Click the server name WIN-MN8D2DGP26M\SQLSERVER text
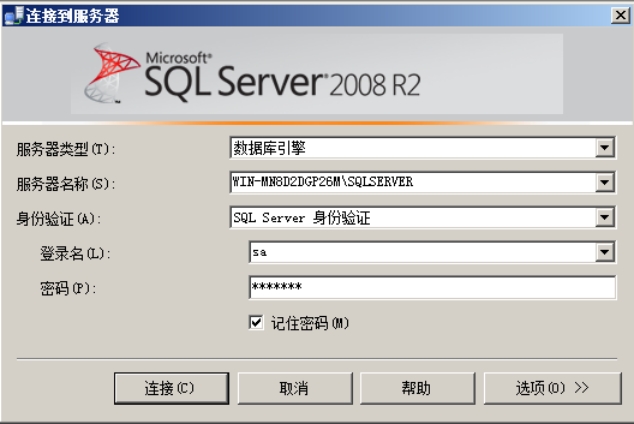This screenshot has width=634, height=424. (322, 183)
